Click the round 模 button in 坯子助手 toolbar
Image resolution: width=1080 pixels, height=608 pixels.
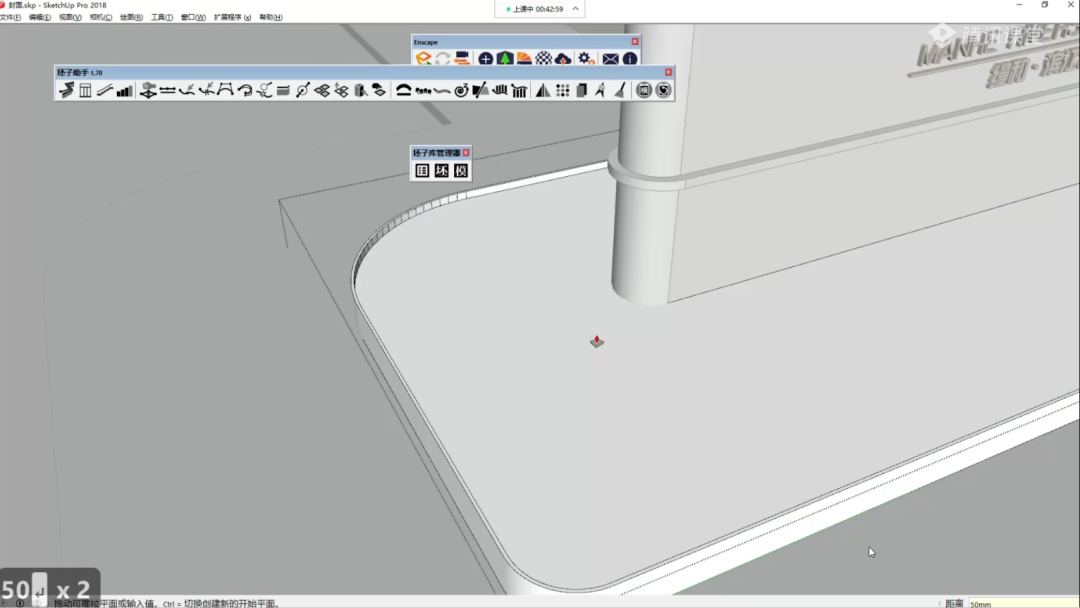coord(643,90)
